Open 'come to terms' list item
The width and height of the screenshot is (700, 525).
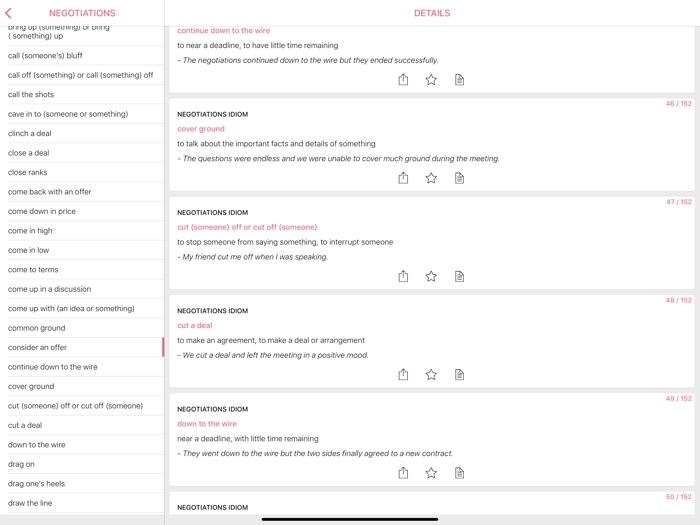pyautogui.click(x=82, y=269)
